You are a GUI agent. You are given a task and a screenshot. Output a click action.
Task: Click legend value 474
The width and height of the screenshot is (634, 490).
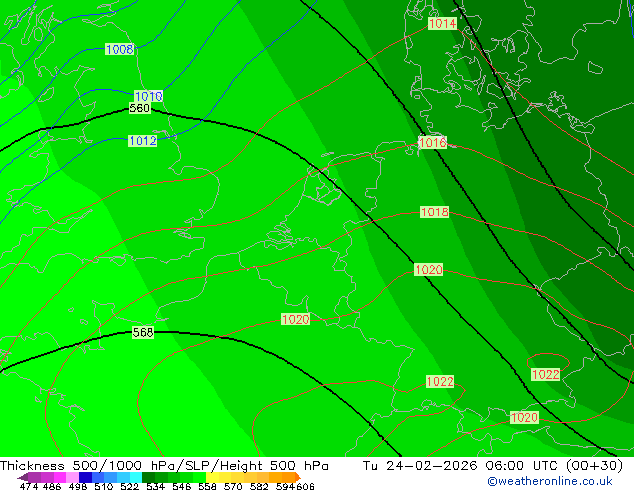pyautogui.click(x=29, y=486)
